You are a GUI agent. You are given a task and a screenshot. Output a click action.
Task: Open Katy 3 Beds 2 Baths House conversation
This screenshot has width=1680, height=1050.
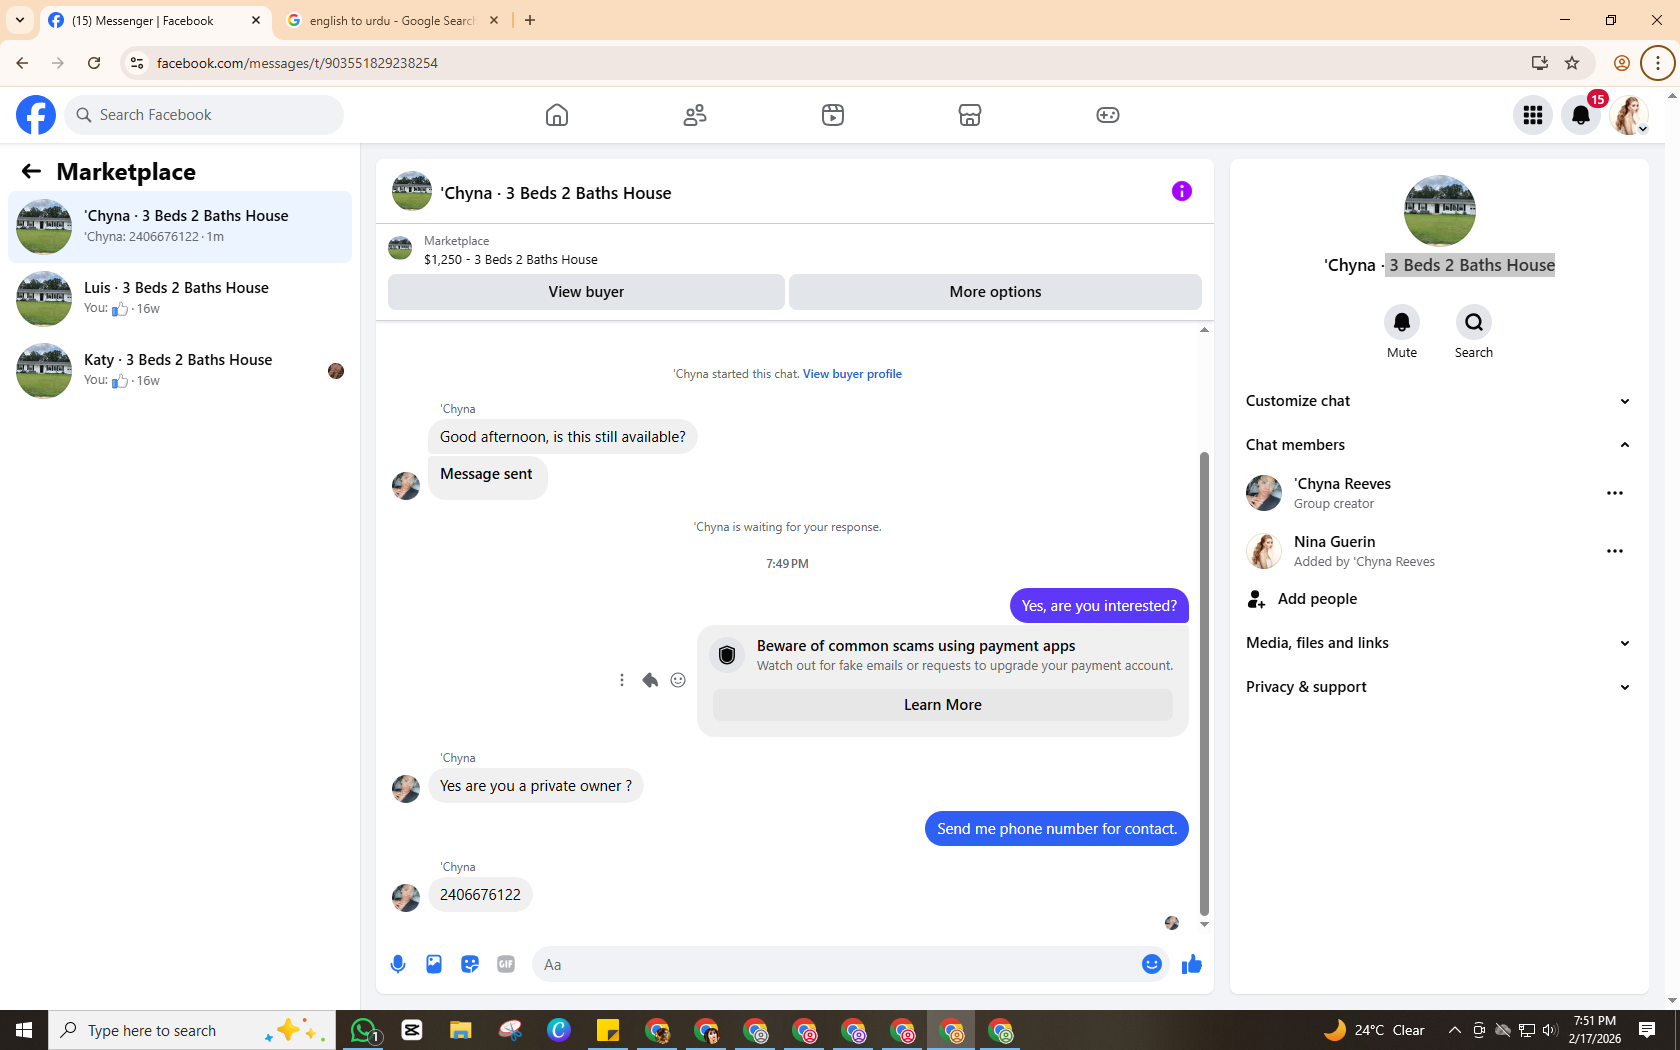pos(180,371)
